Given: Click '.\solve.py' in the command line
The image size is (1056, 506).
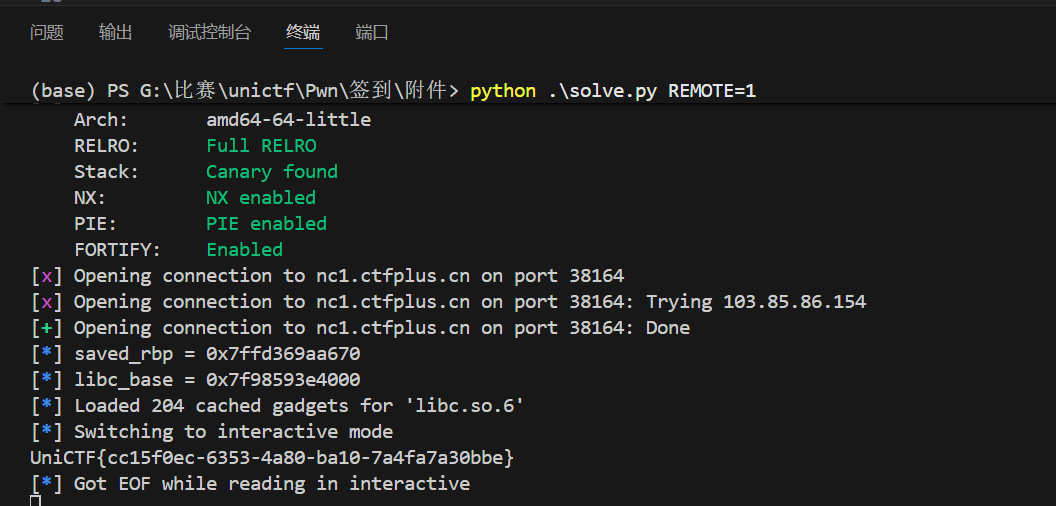Looking at the screenshot, I should click(x=602, y=91).
